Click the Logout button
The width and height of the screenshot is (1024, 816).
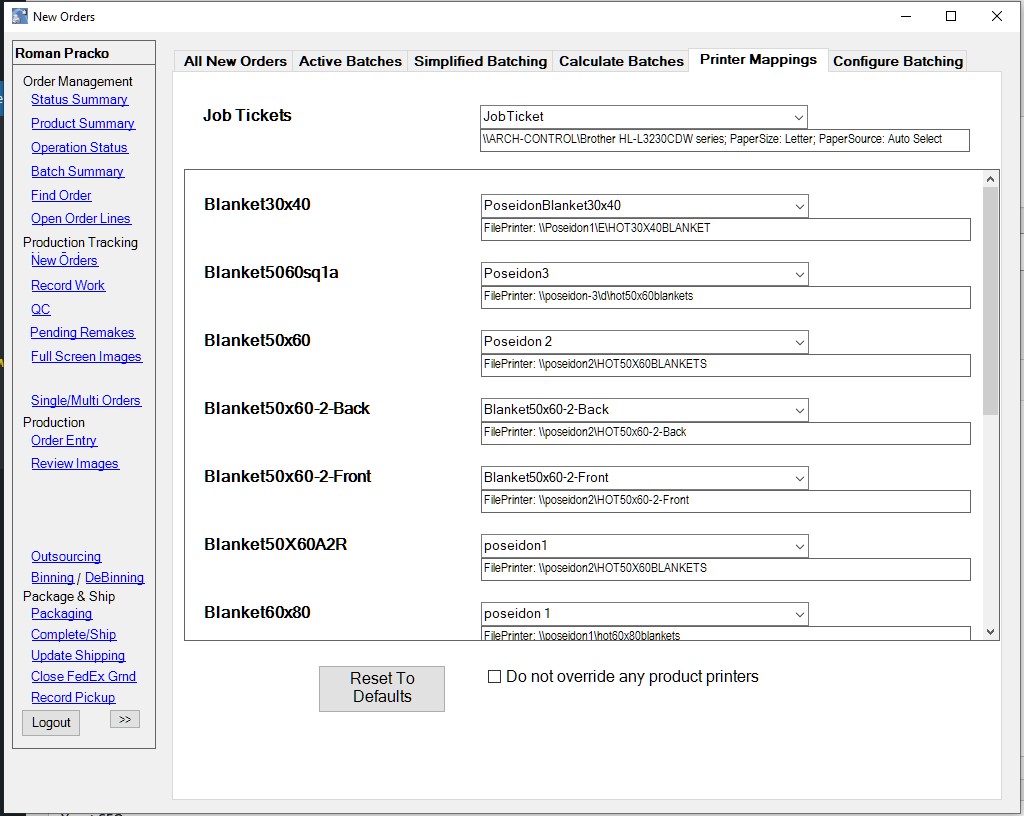pos(51,722)
